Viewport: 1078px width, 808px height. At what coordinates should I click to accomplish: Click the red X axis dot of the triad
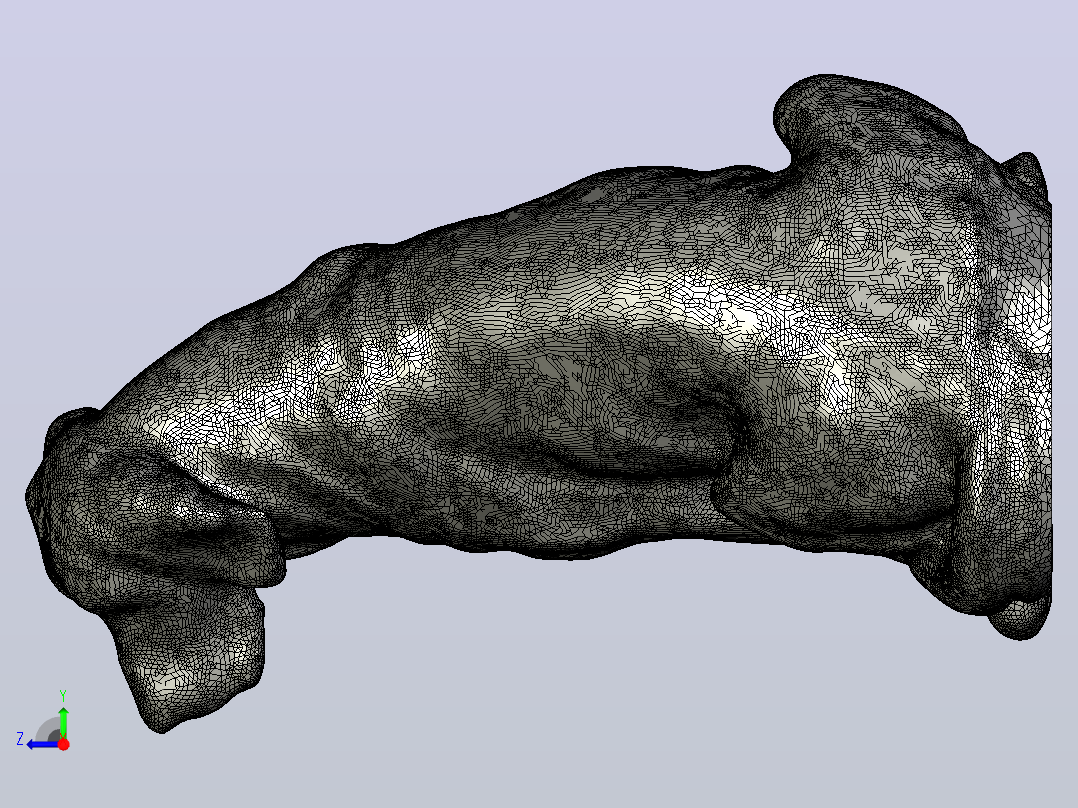pyautogui.click(x=63, y=744)
